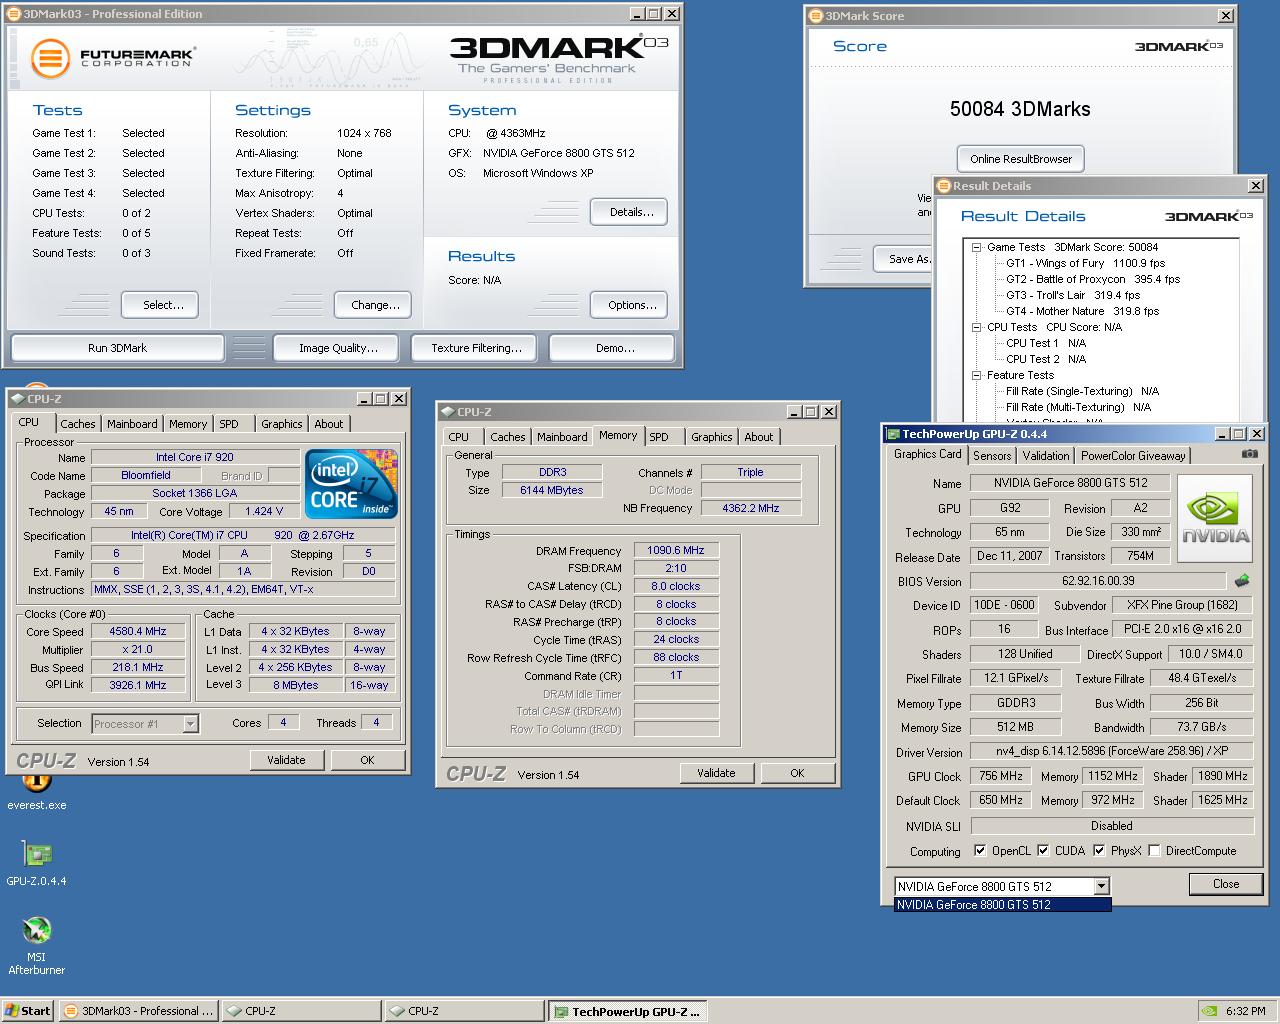
Task: Click the BIOS Version field in GPU-Z
Action: pyautogui.click(x=1098, y=580)
